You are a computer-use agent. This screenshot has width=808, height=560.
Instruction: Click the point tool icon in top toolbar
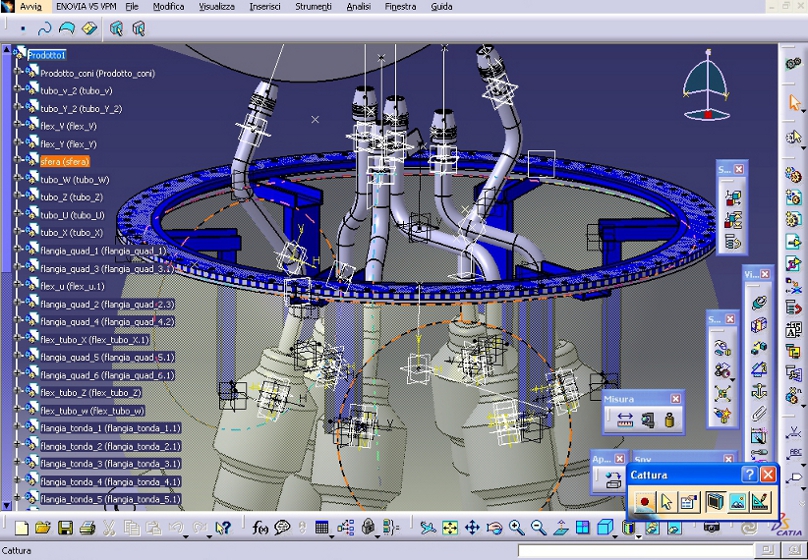point(23,29)
